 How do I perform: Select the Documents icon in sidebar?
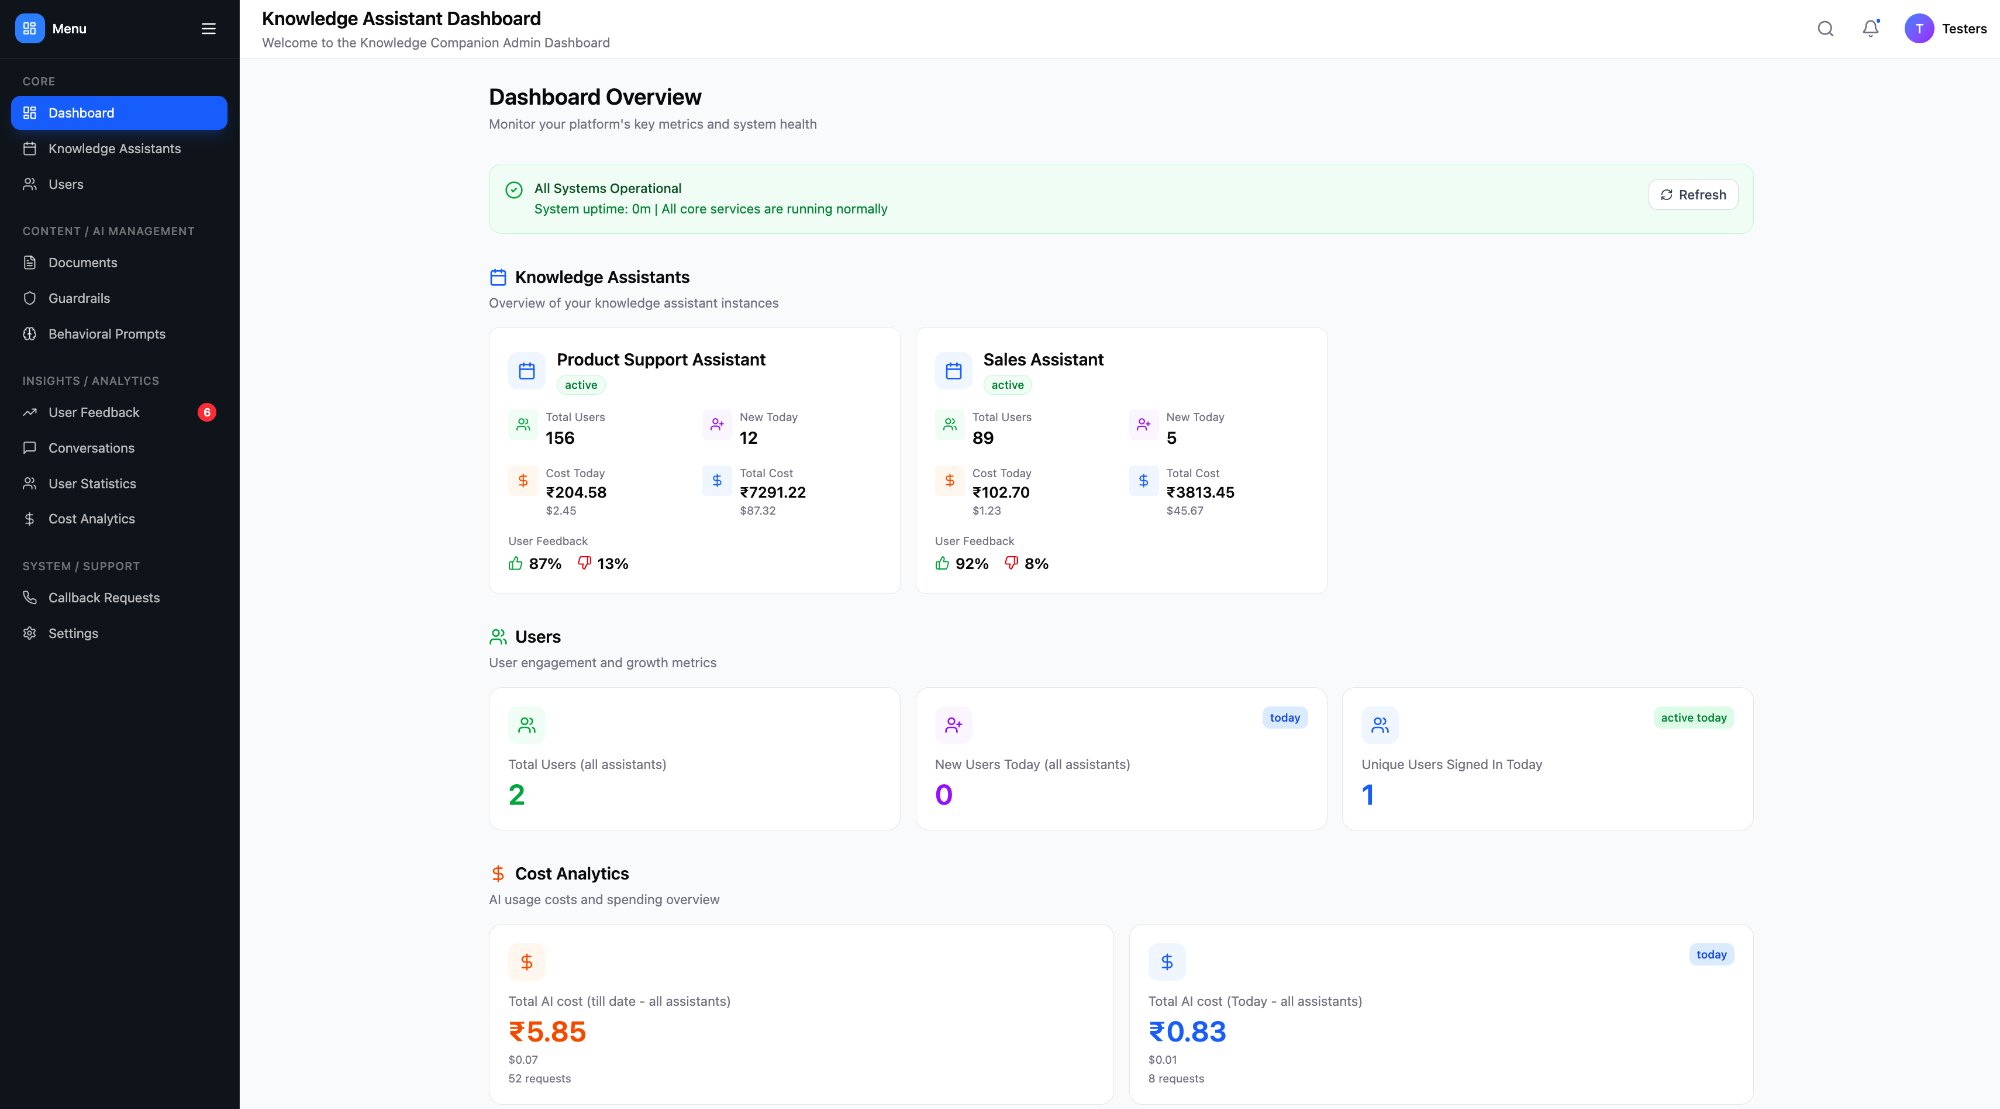(29, 262)
